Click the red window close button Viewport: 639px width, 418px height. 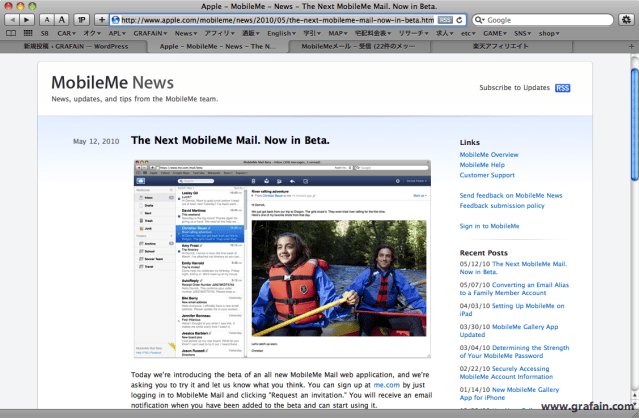point(9,6)
